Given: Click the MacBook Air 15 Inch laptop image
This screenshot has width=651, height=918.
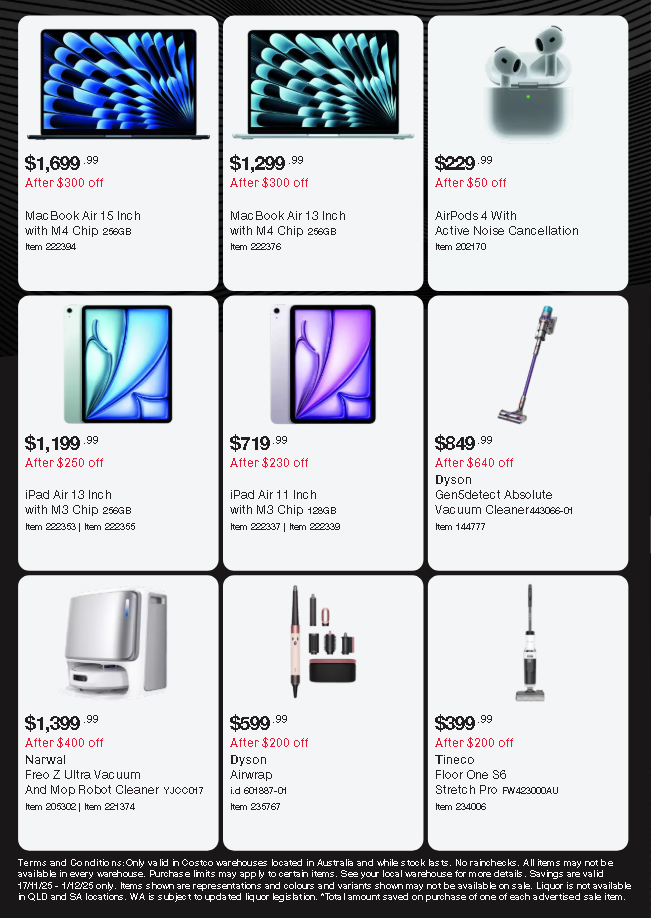Looking at the screenshot, I should tap(119, 83).
